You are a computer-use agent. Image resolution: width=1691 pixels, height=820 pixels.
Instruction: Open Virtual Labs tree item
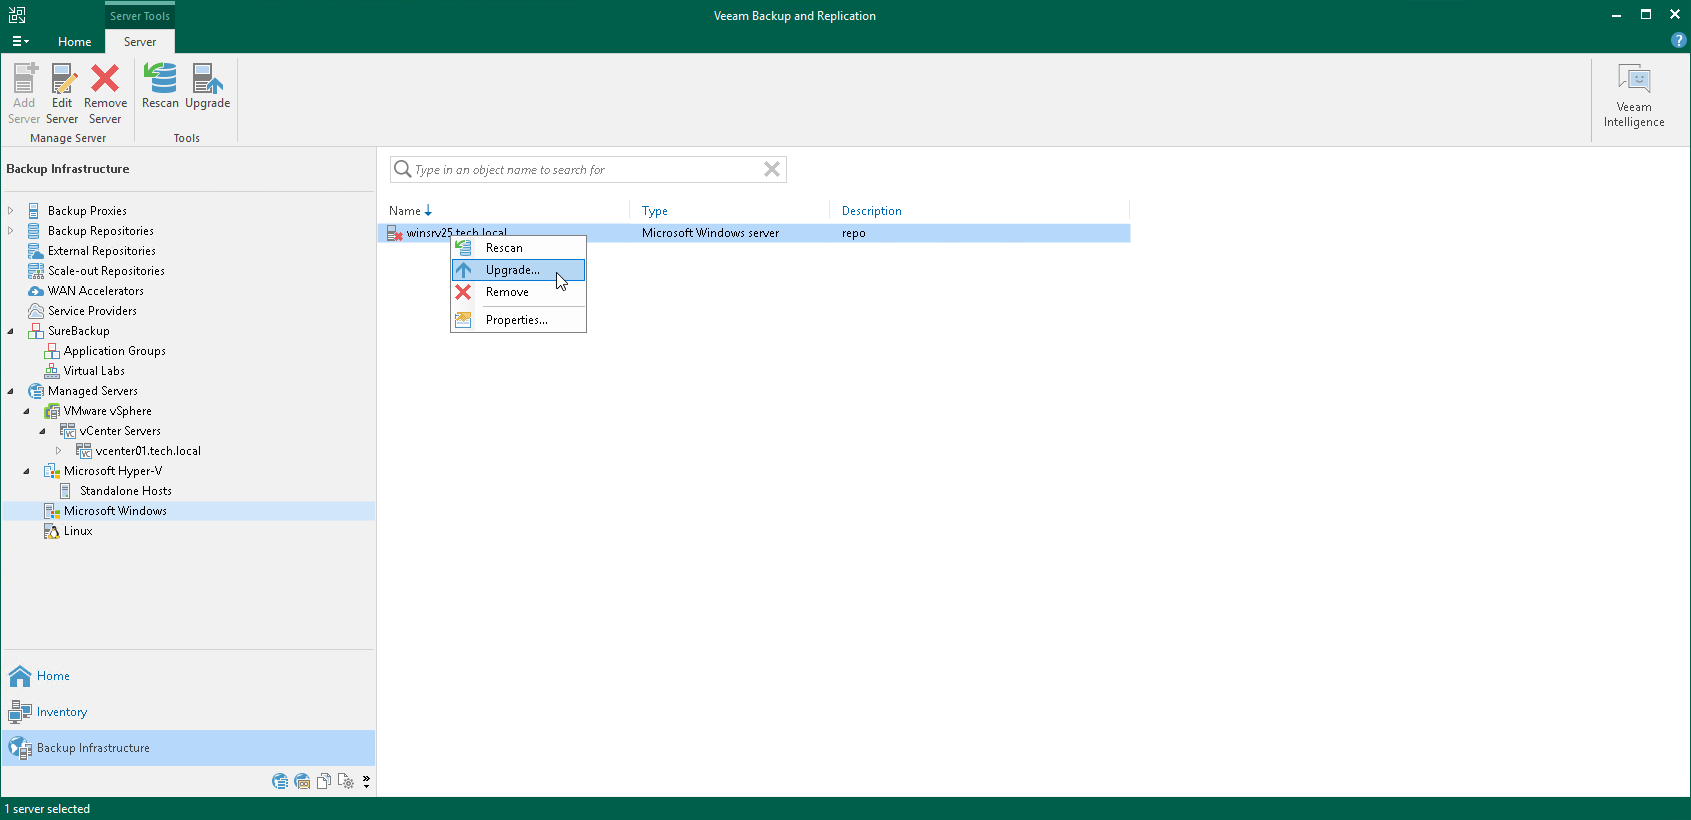pos(94,371)
